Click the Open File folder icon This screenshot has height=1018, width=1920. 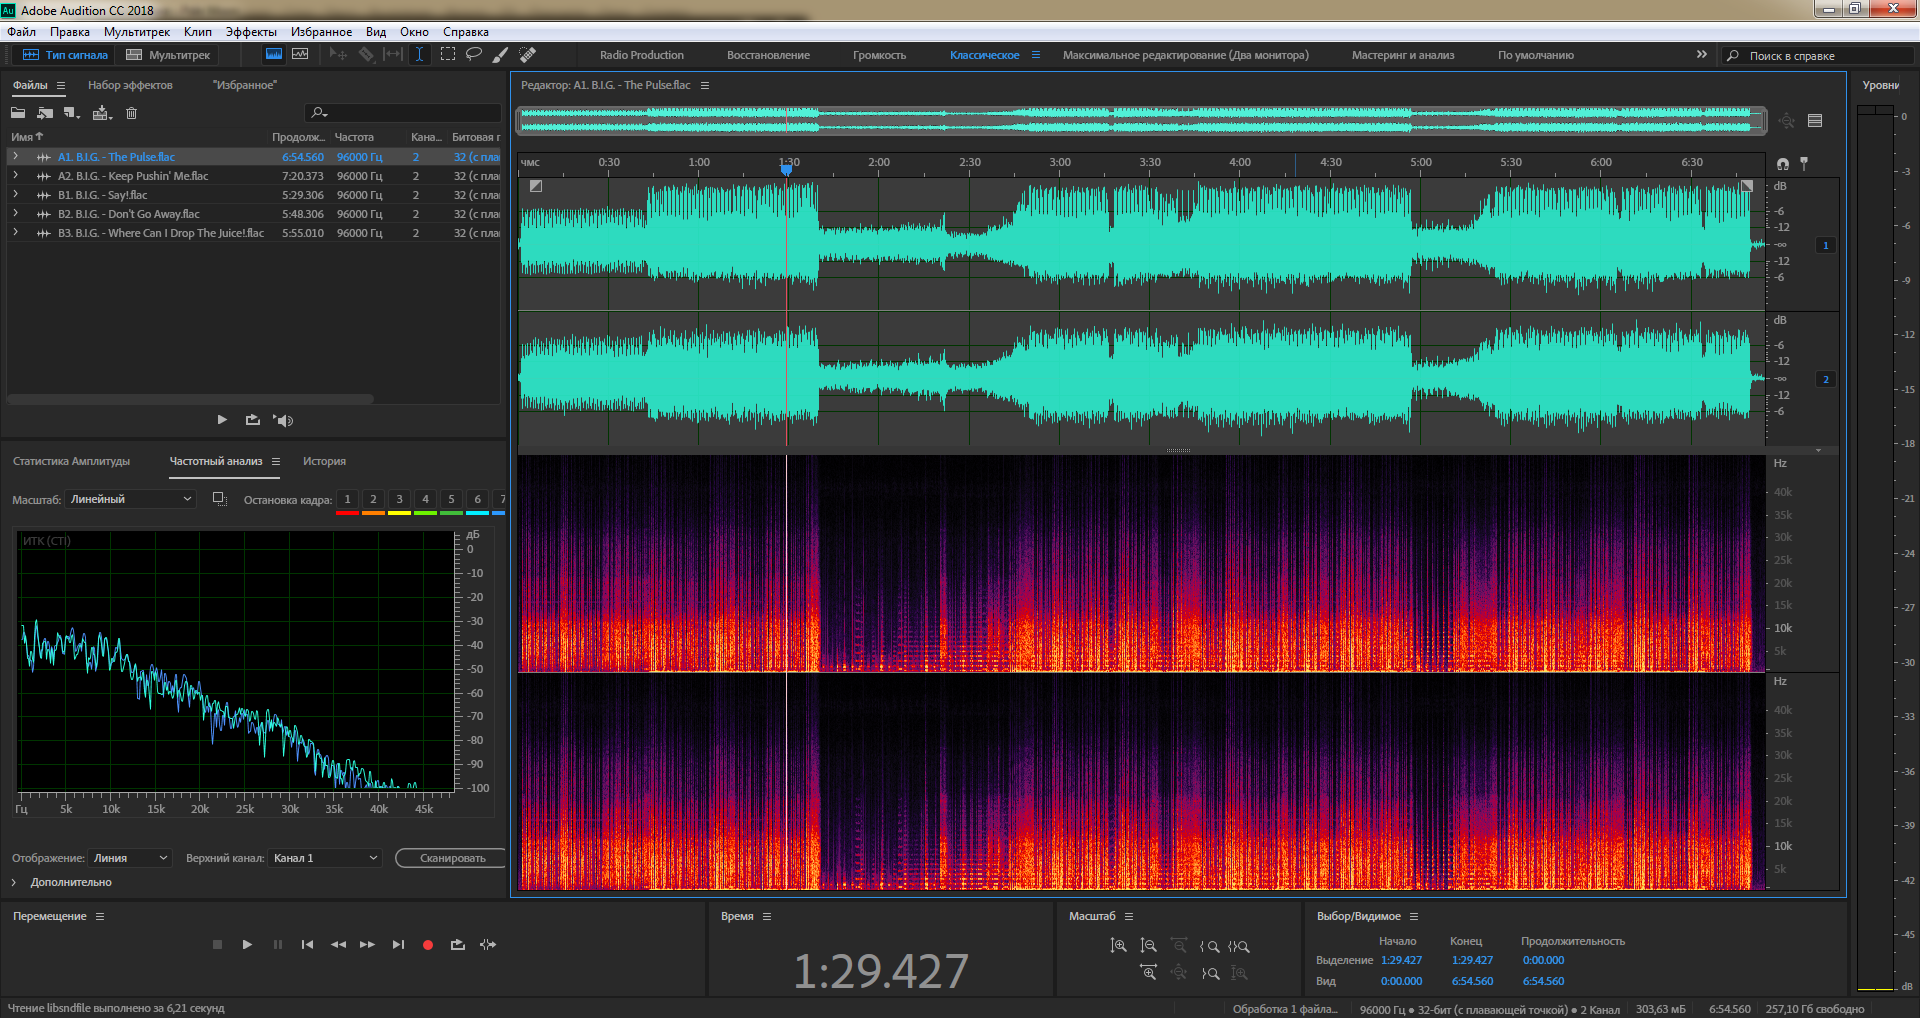click(x=18, y=113)
